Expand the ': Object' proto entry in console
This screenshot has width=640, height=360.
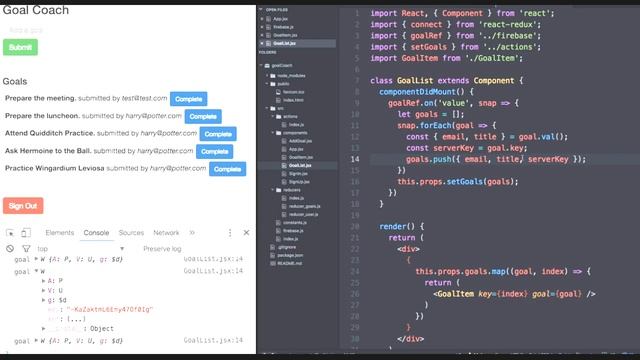[43, 329]
